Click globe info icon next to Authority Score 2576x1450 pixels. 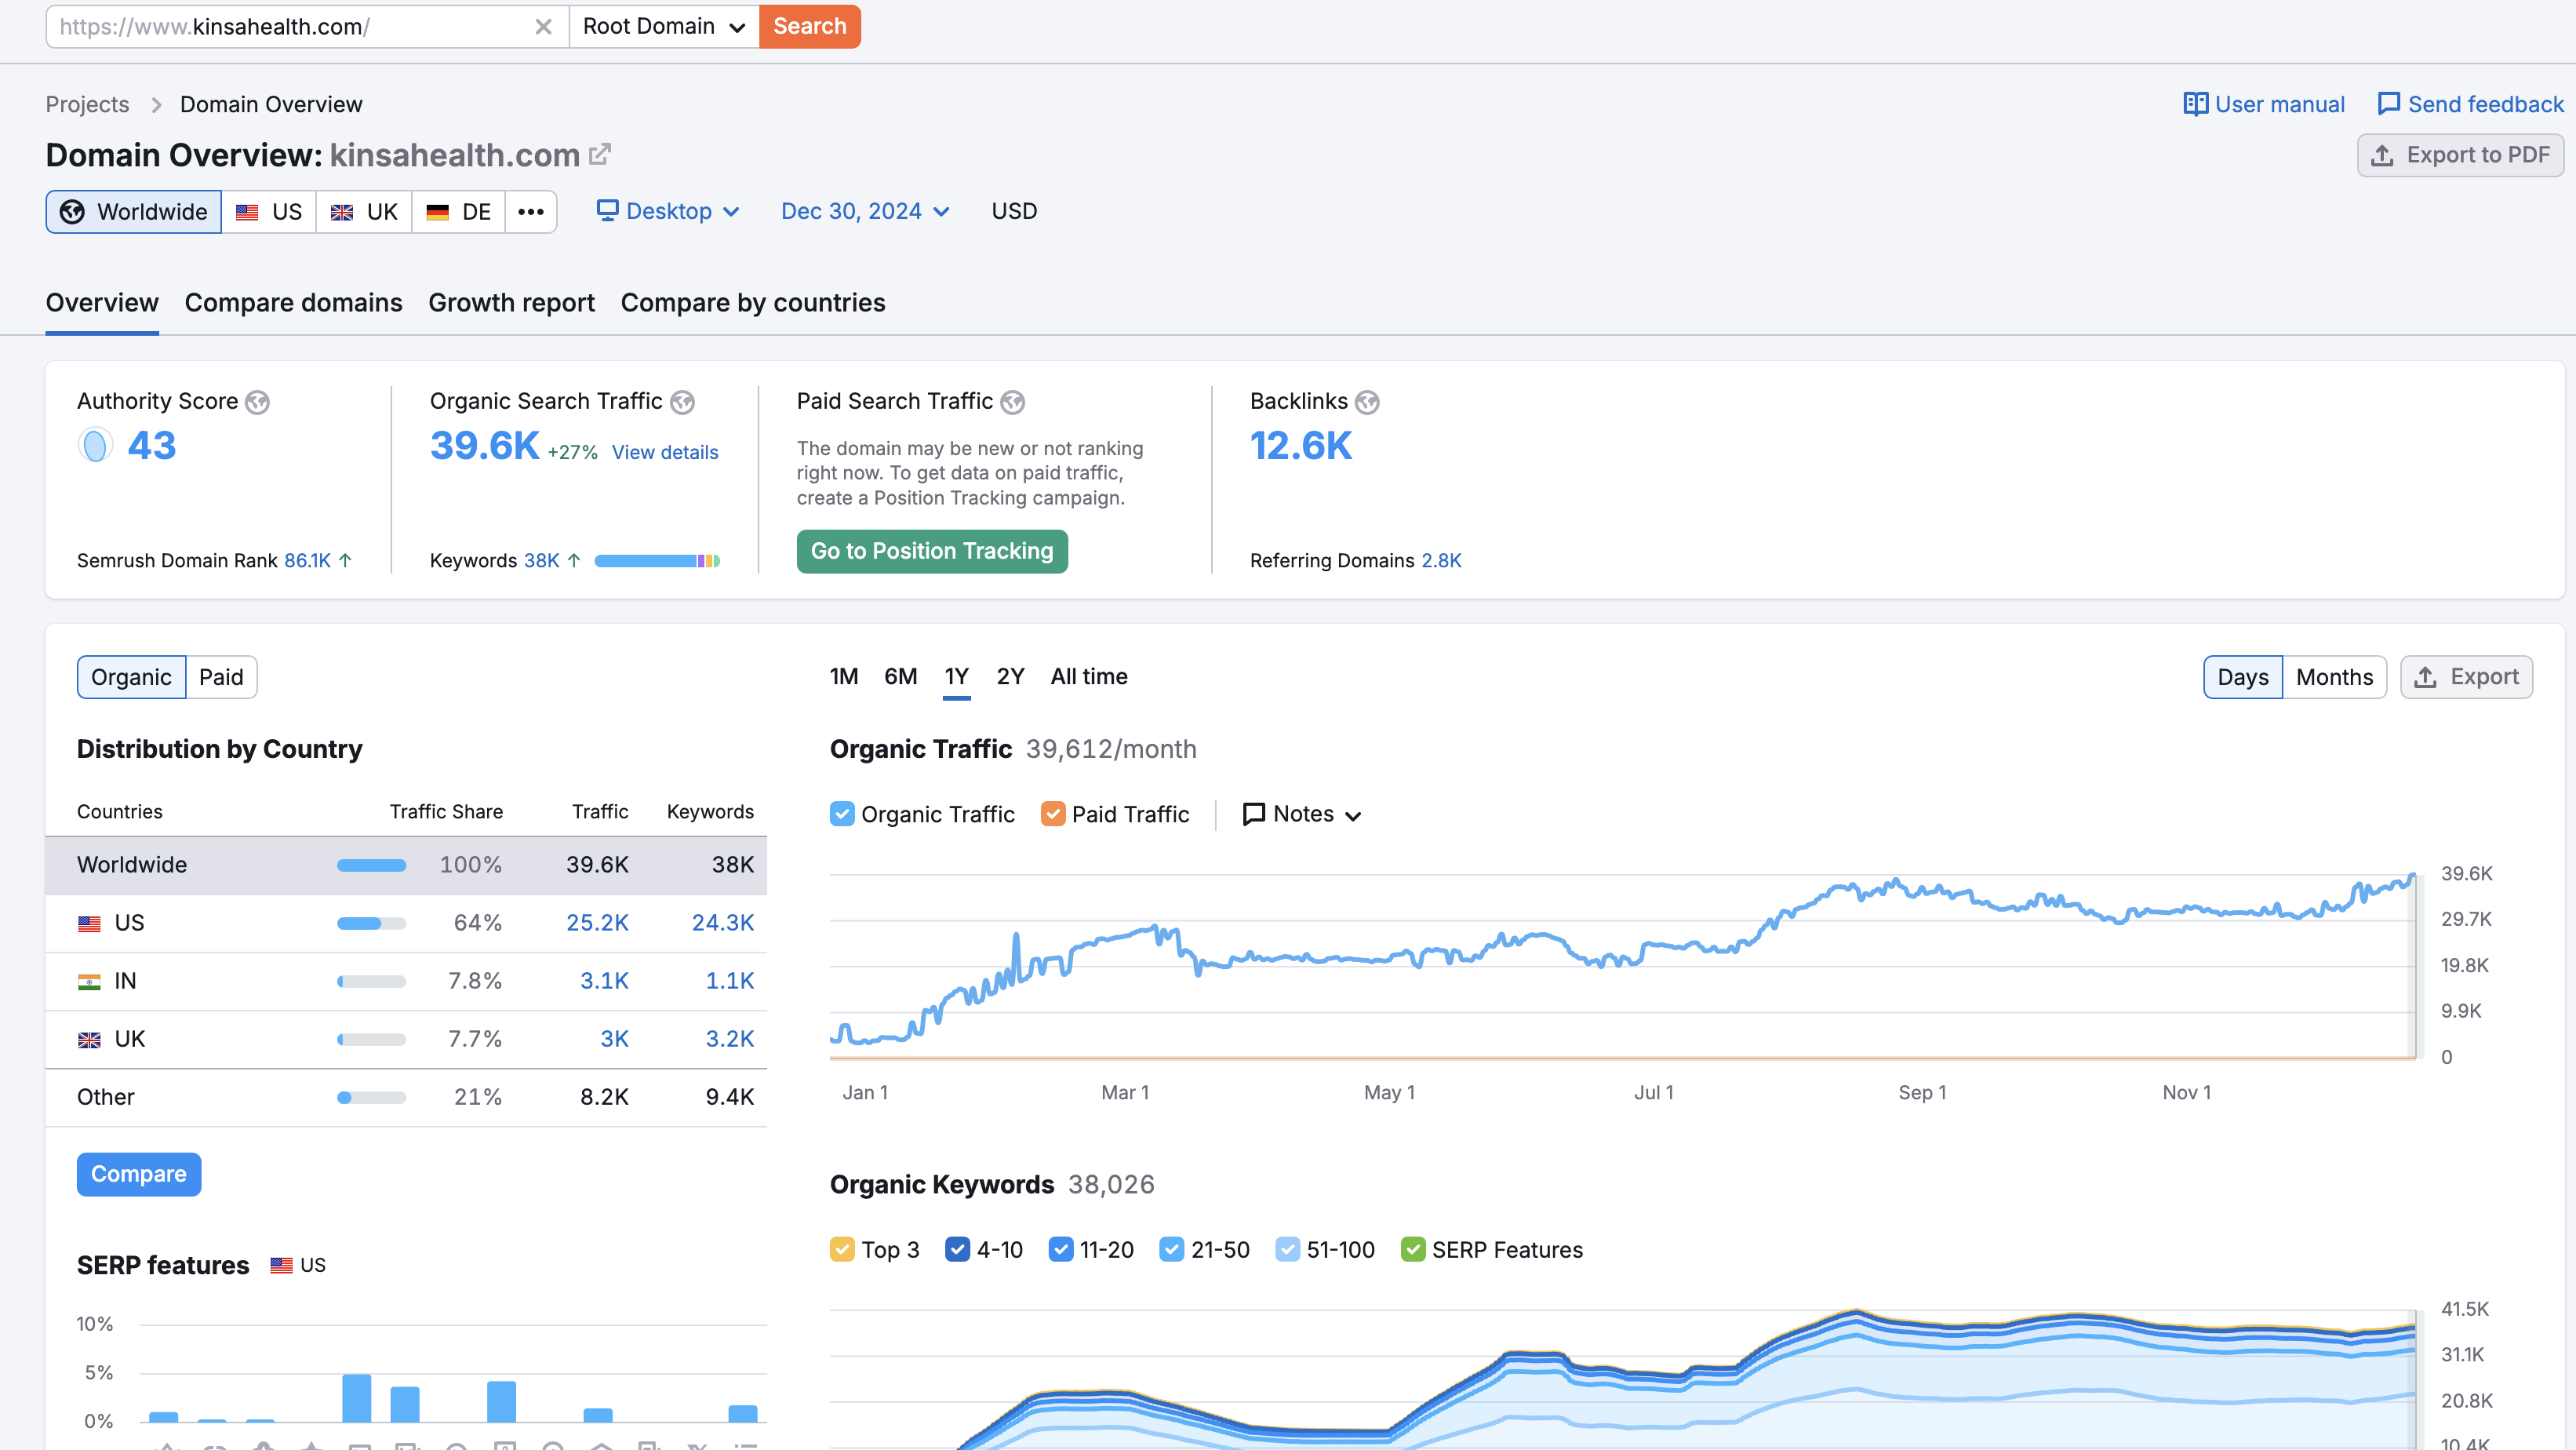tap(258, 402)
